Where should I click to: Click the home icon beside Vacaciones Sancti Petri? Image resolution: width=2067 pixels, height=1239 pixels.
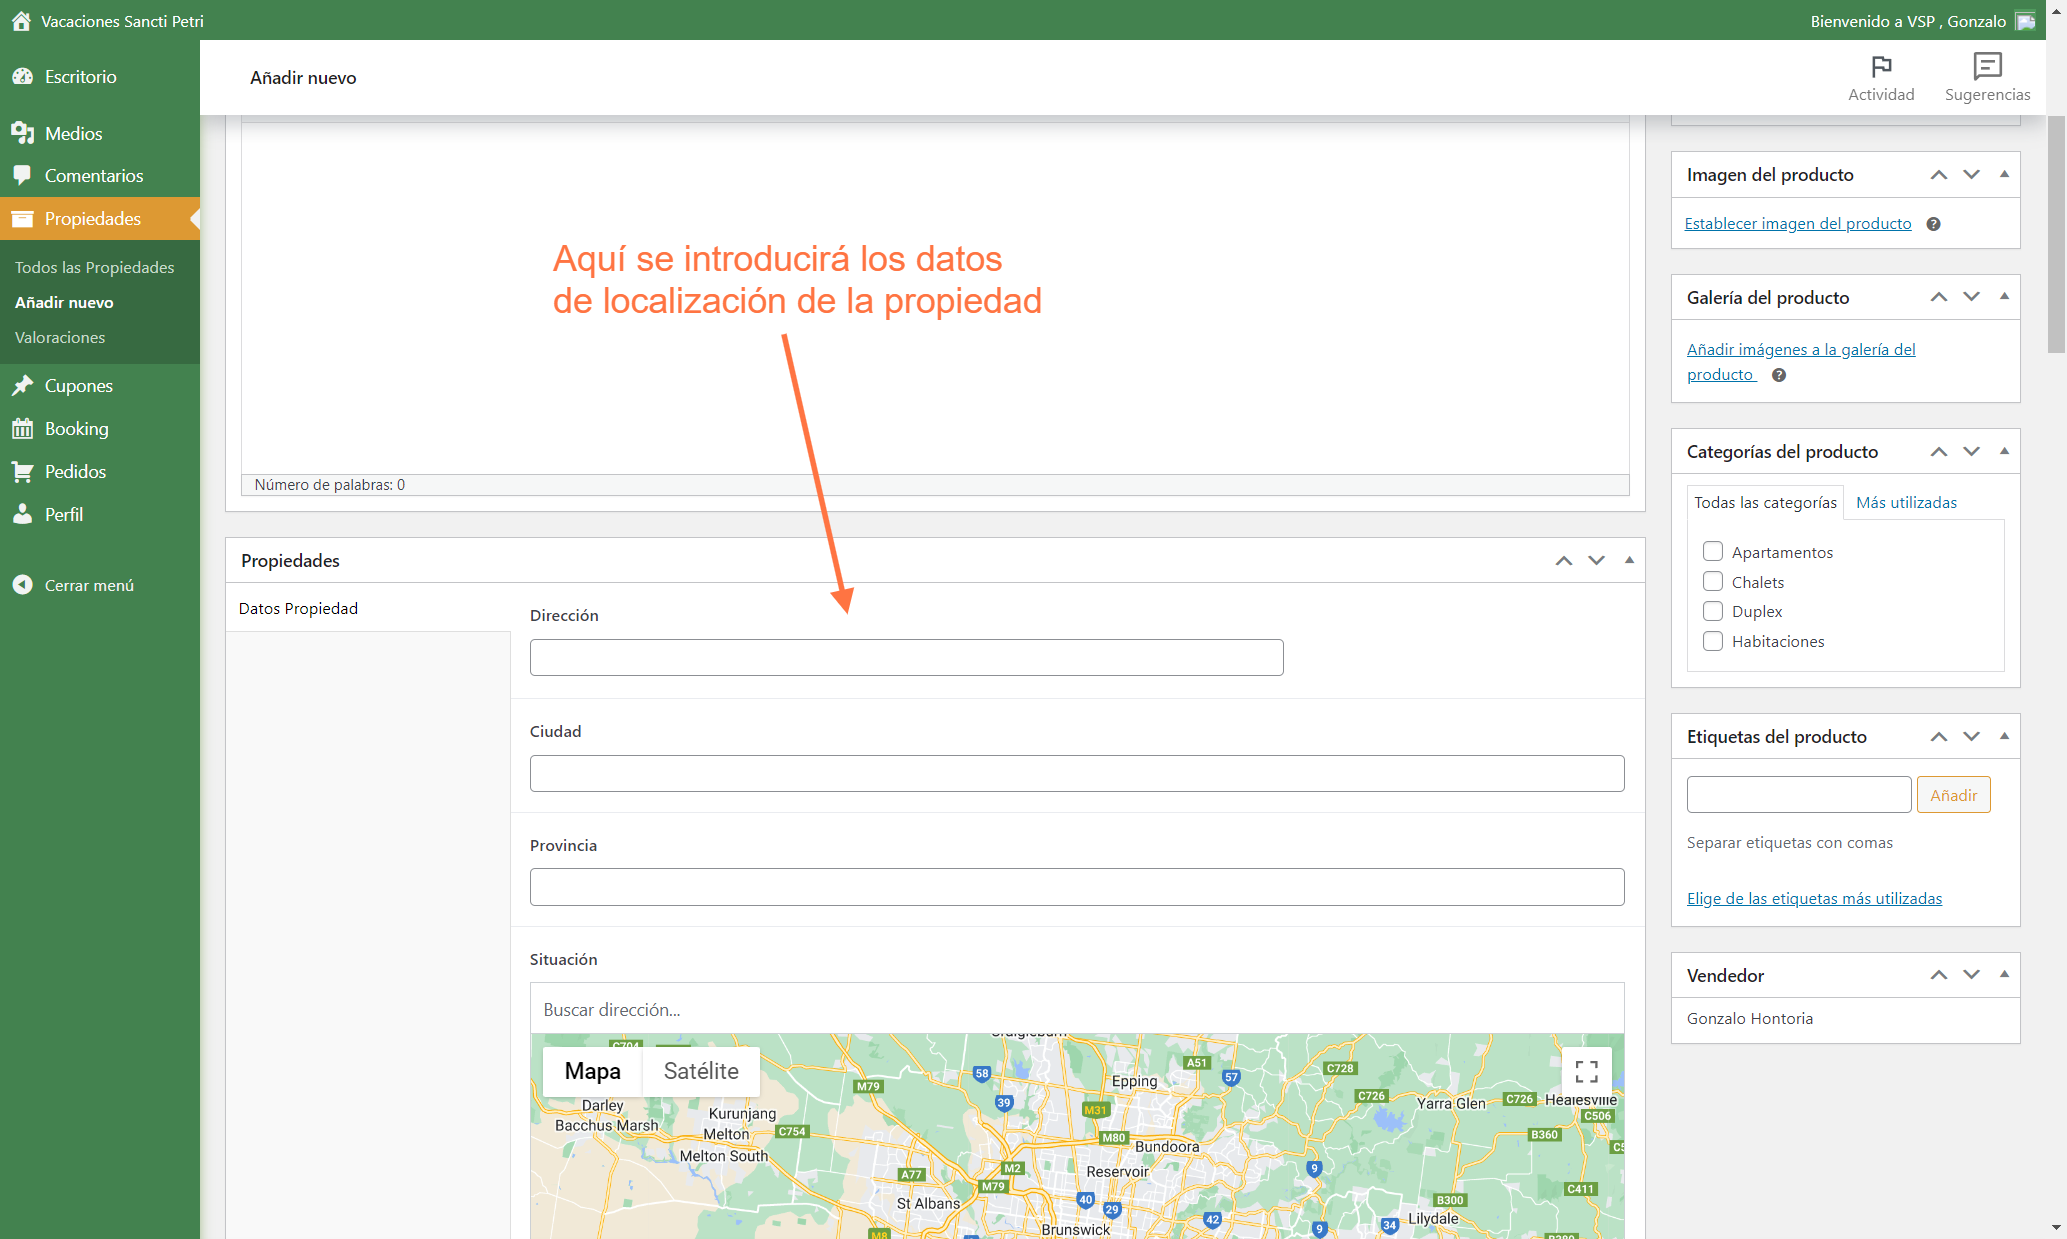[21, 21]
